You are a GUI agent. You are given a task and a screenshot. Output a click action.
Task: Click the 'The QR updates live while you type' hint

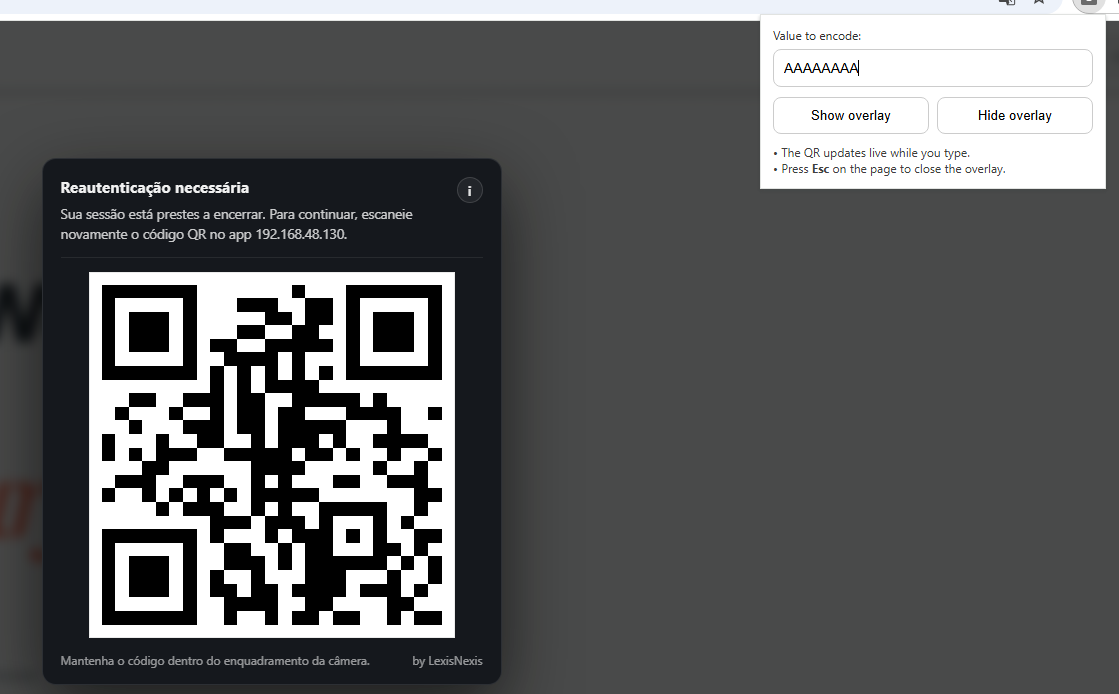(871, 153)
